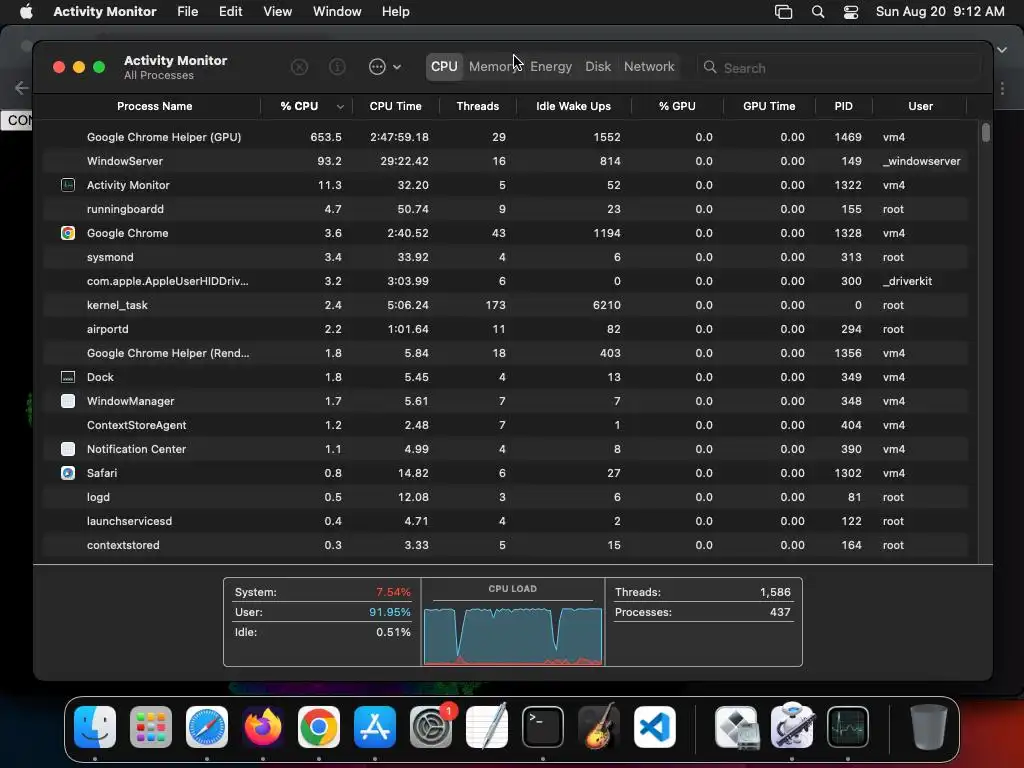Sort by CPU Time column header
1024x768 pixels.
(395, 106)
